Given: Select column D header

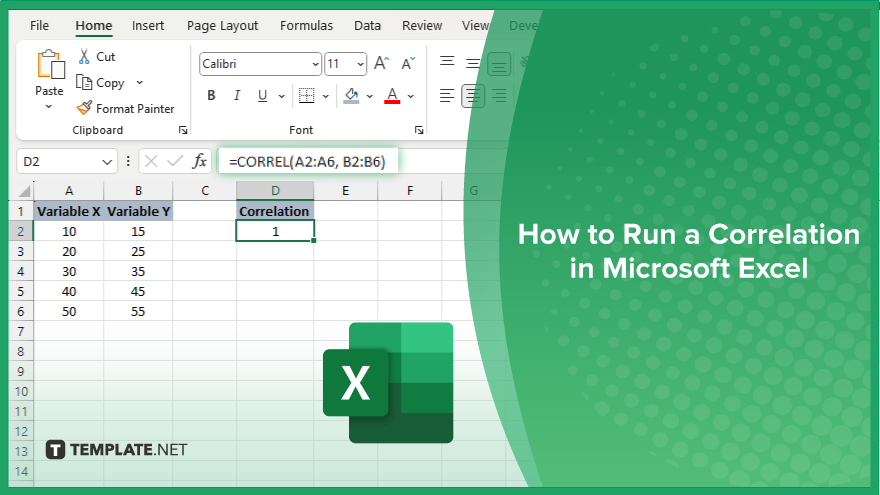Looking at the screenshot, I should tap(275, 191).
